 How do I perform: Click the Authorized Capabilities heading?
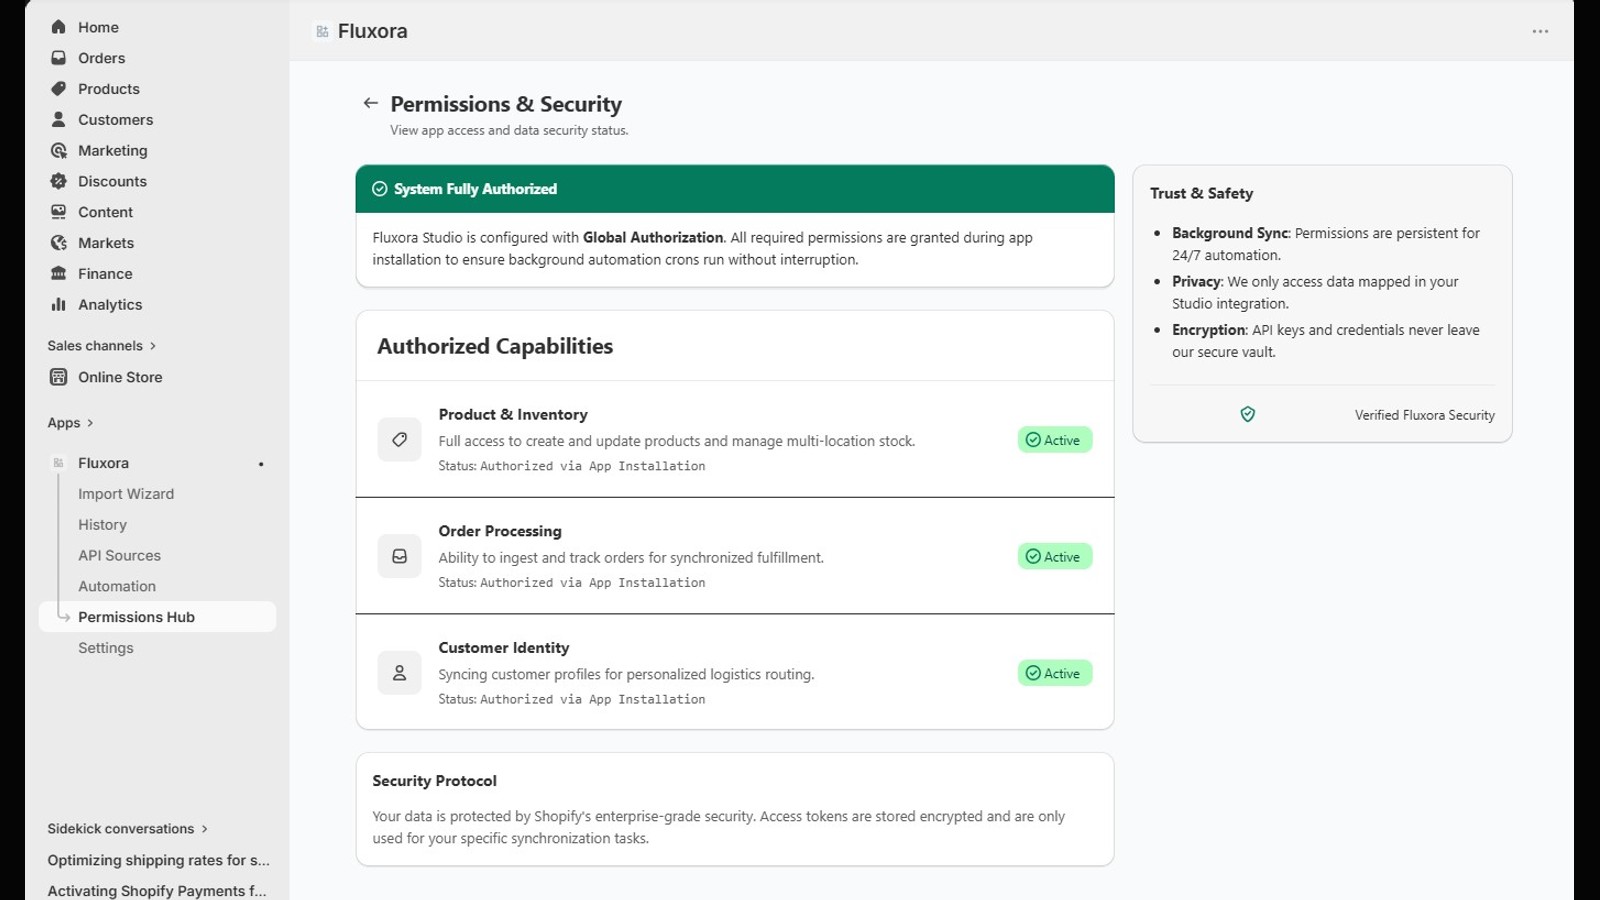coord(495,346)
